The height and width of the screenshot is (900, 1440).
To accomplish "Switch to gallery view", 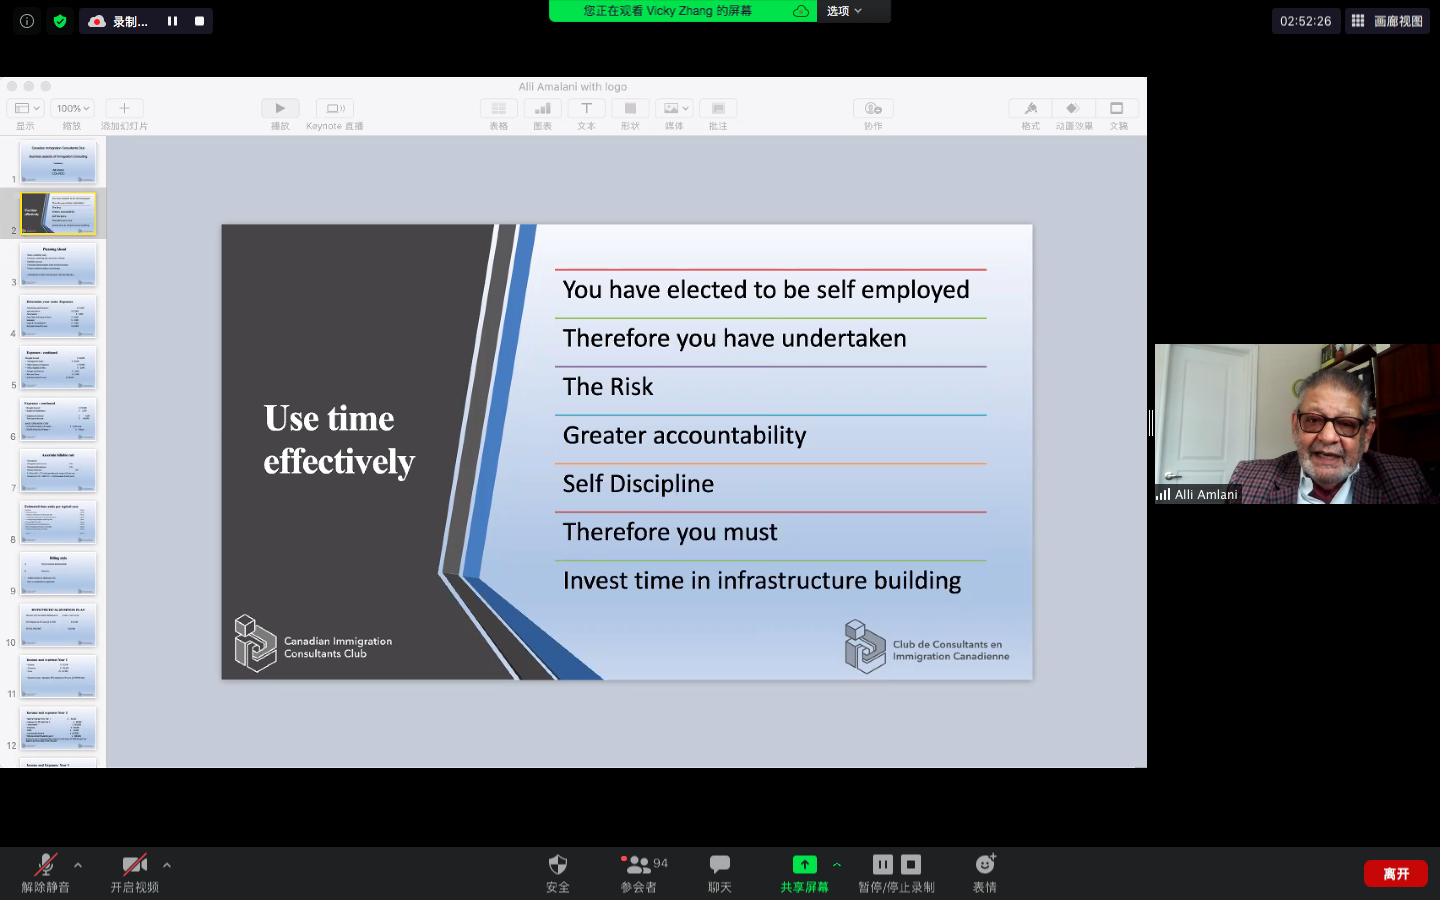I will pos(1387,21).
